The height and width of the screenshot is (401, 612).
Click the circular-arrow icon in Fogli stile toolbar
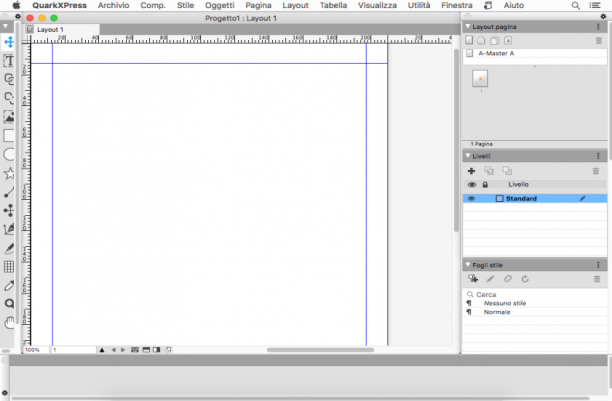[525, 279]
